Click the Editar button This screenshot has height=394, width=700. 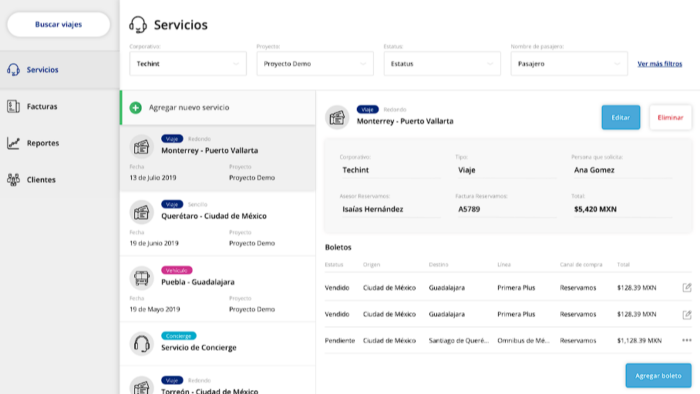pyautogui.click(x=621, y=117)
